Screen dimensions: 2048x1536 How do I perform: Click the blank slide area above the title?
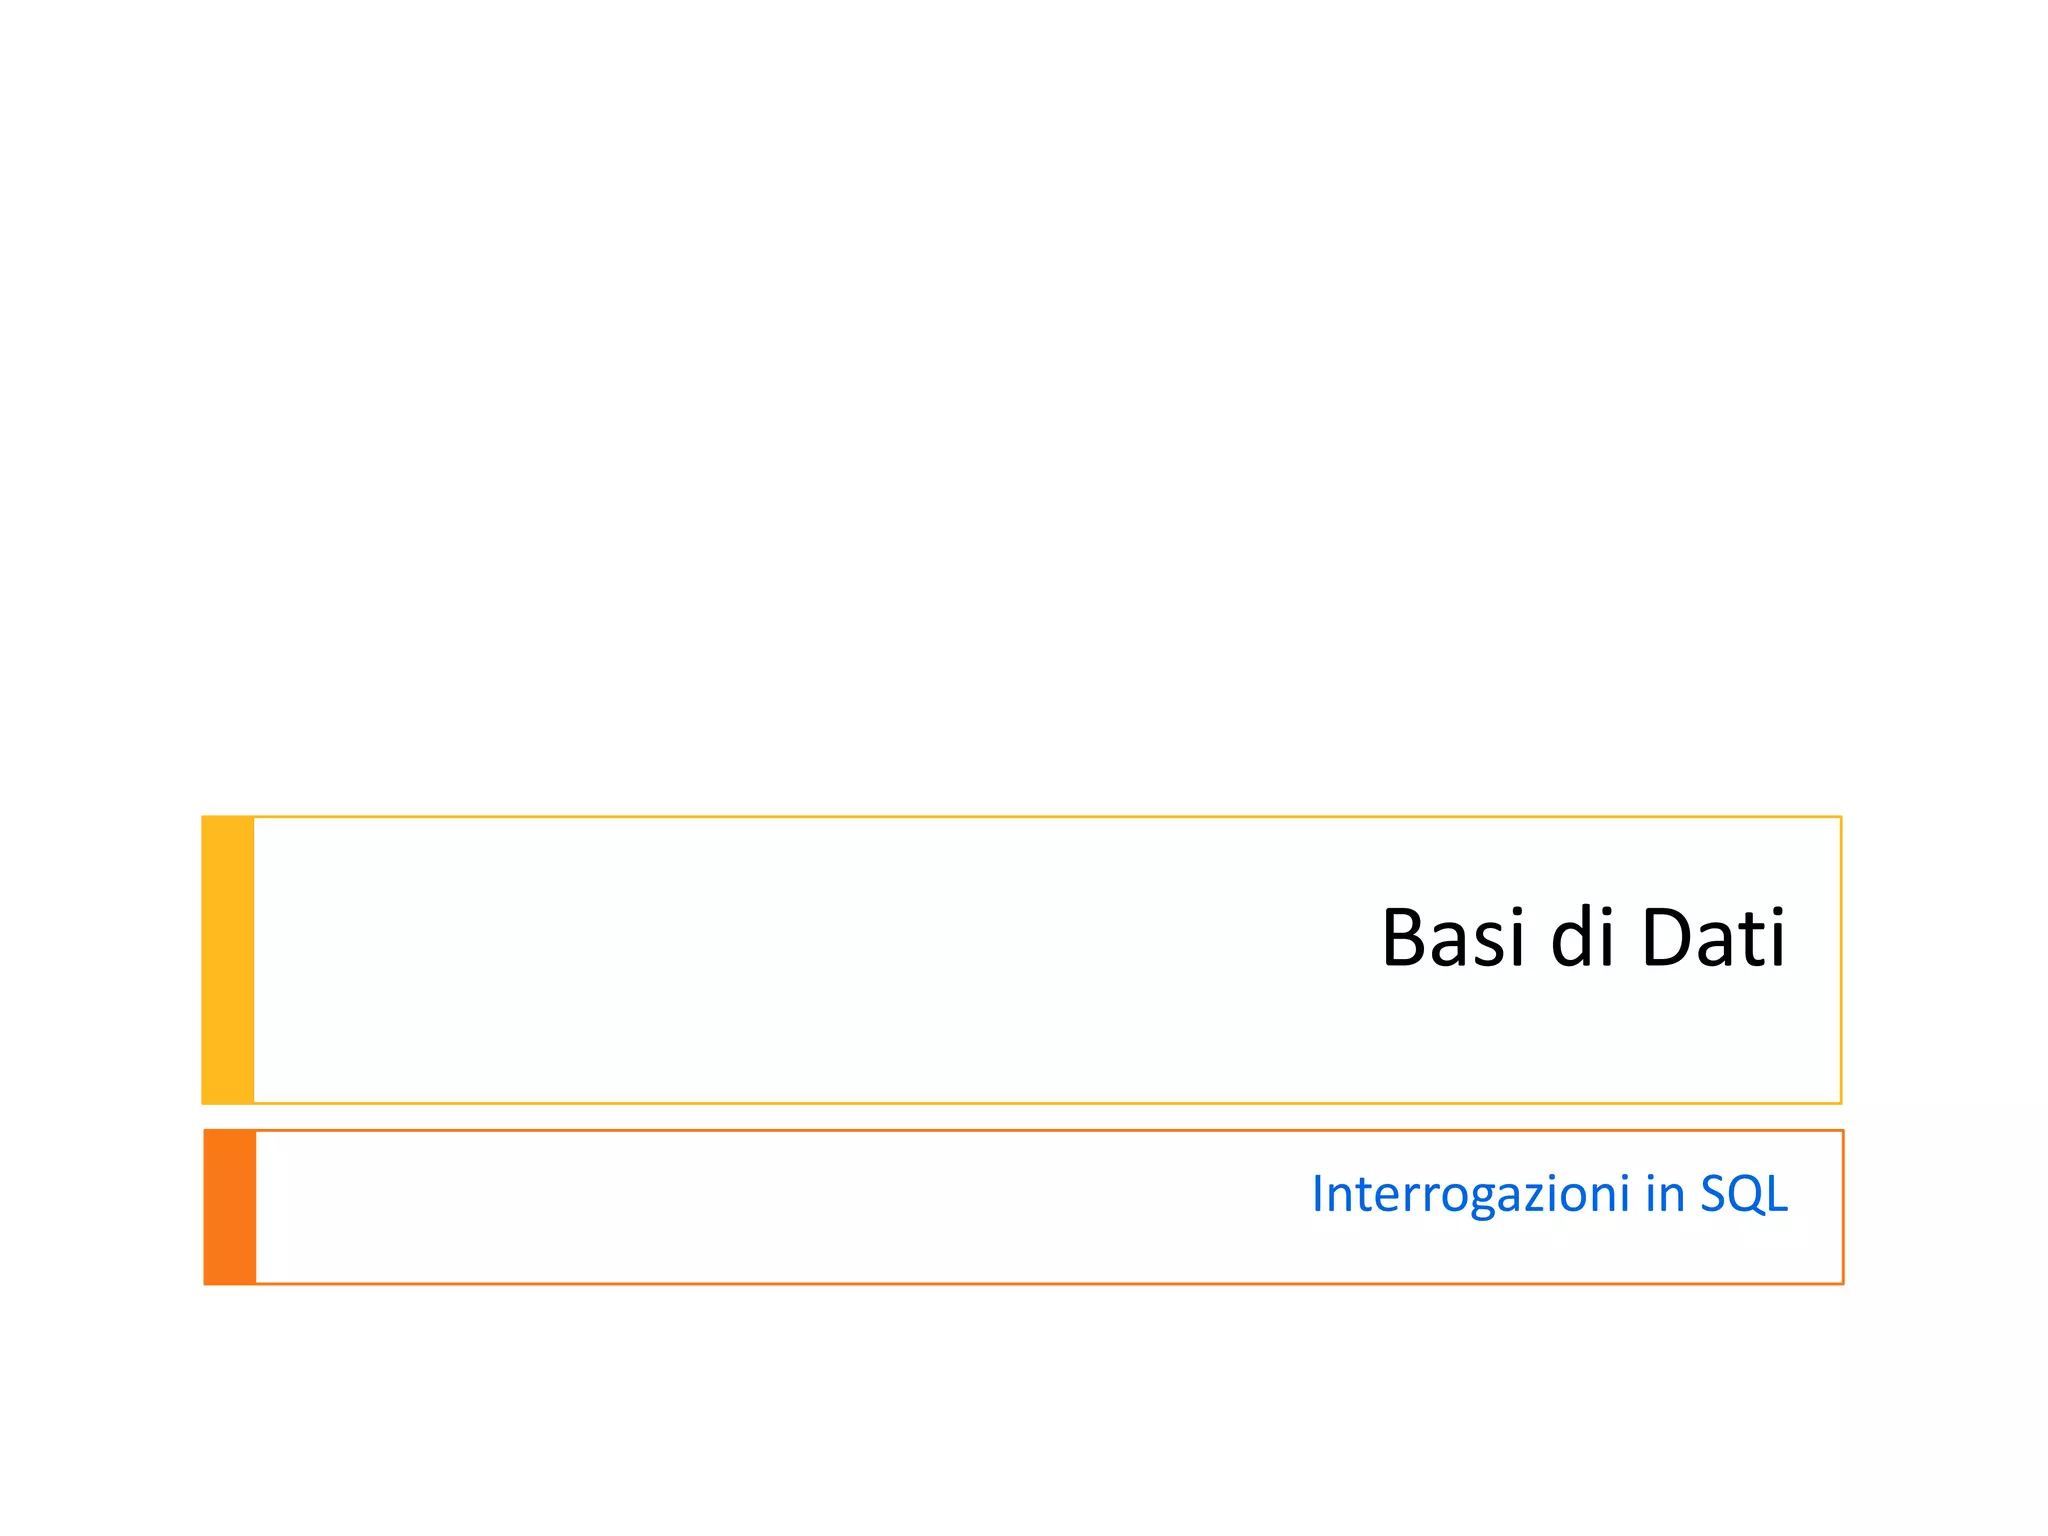coord(1024,400)
